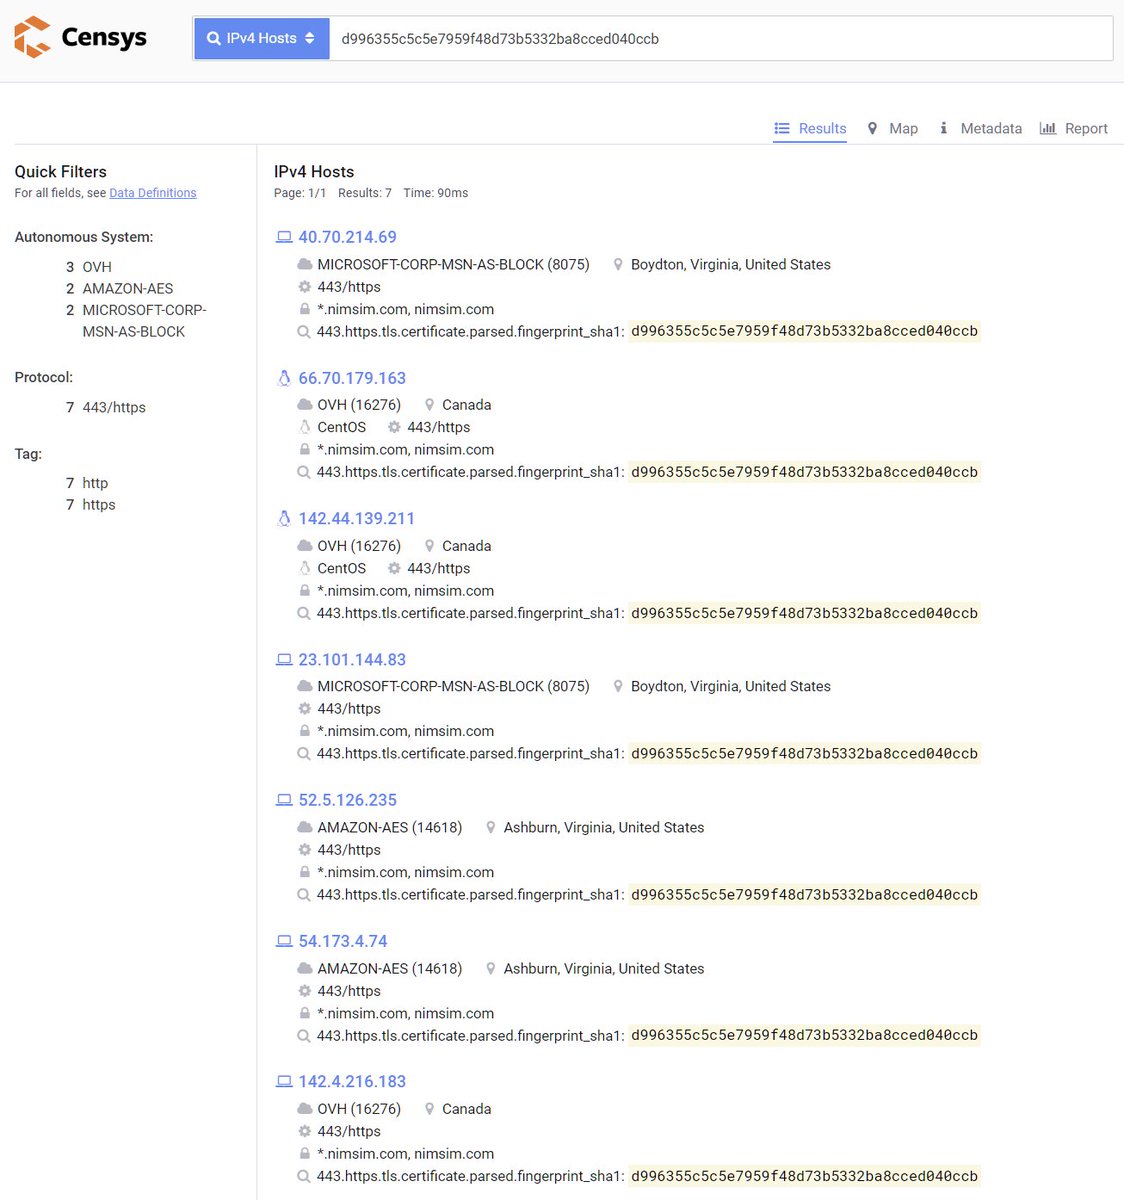Click the Linux penguin icon beside 142.44.139.211
The image size is (1124, 1200).
point(284,519)
